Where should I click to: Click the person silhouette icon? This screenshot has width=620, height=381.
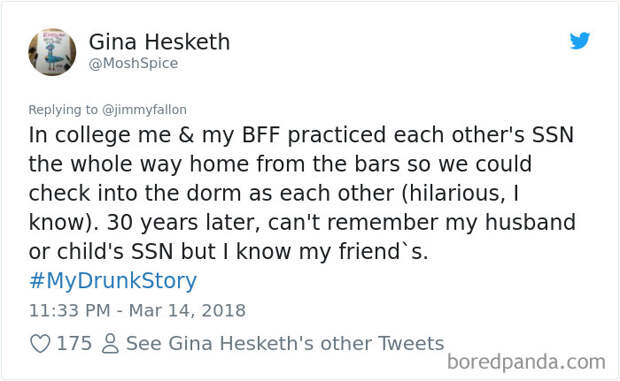pyautogui.click(x=110, y=343)
